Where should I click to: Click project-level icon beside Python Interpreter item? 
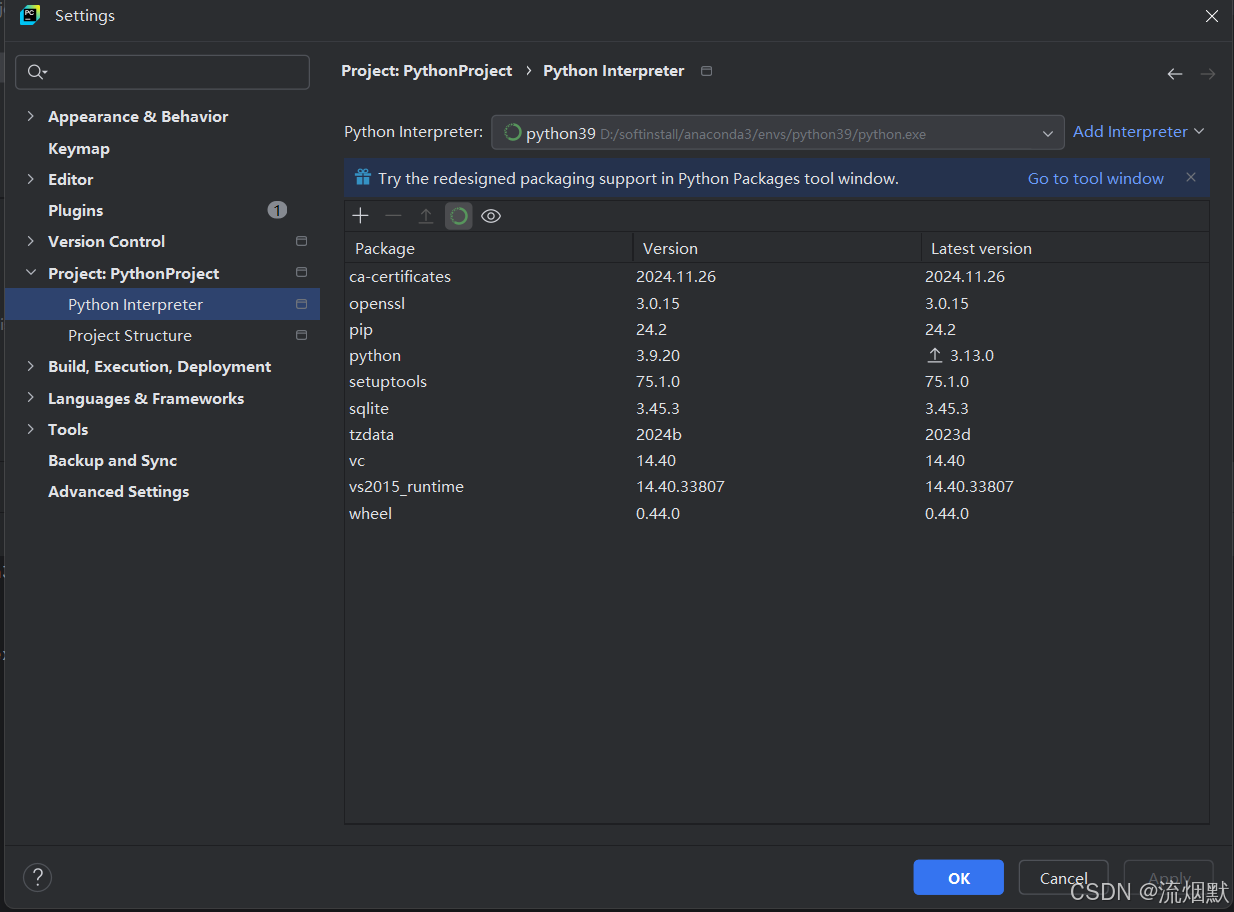(301, 304)
